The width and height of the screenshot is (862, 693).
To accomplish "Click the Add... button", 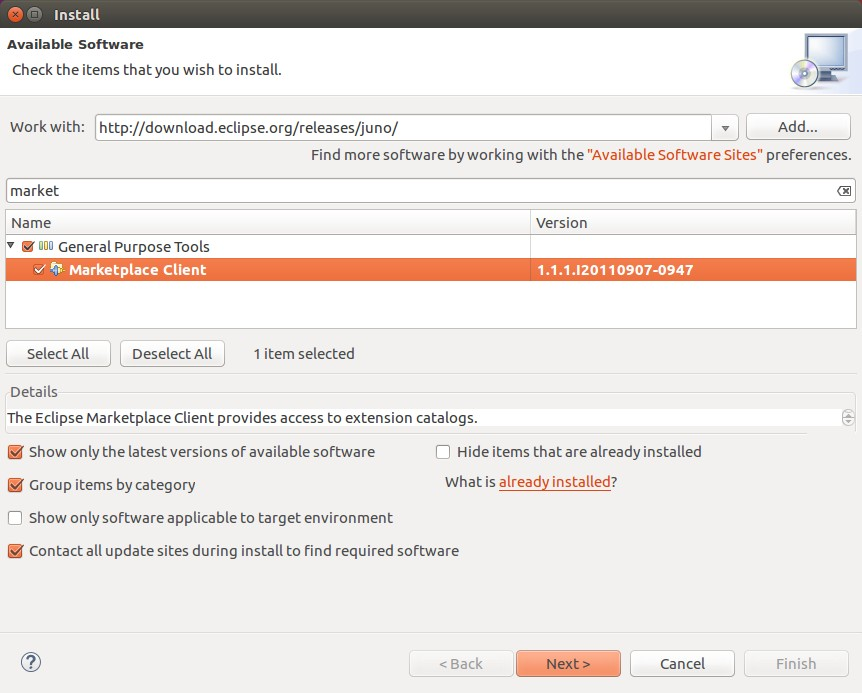I will [798, 127].
